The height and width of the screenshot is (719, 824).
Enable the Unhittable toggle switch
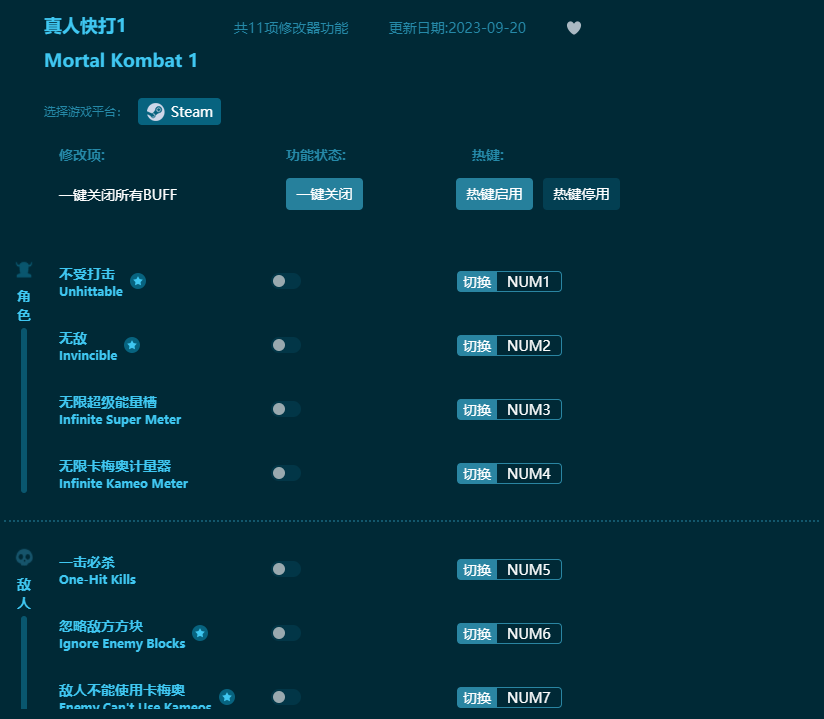286,281
